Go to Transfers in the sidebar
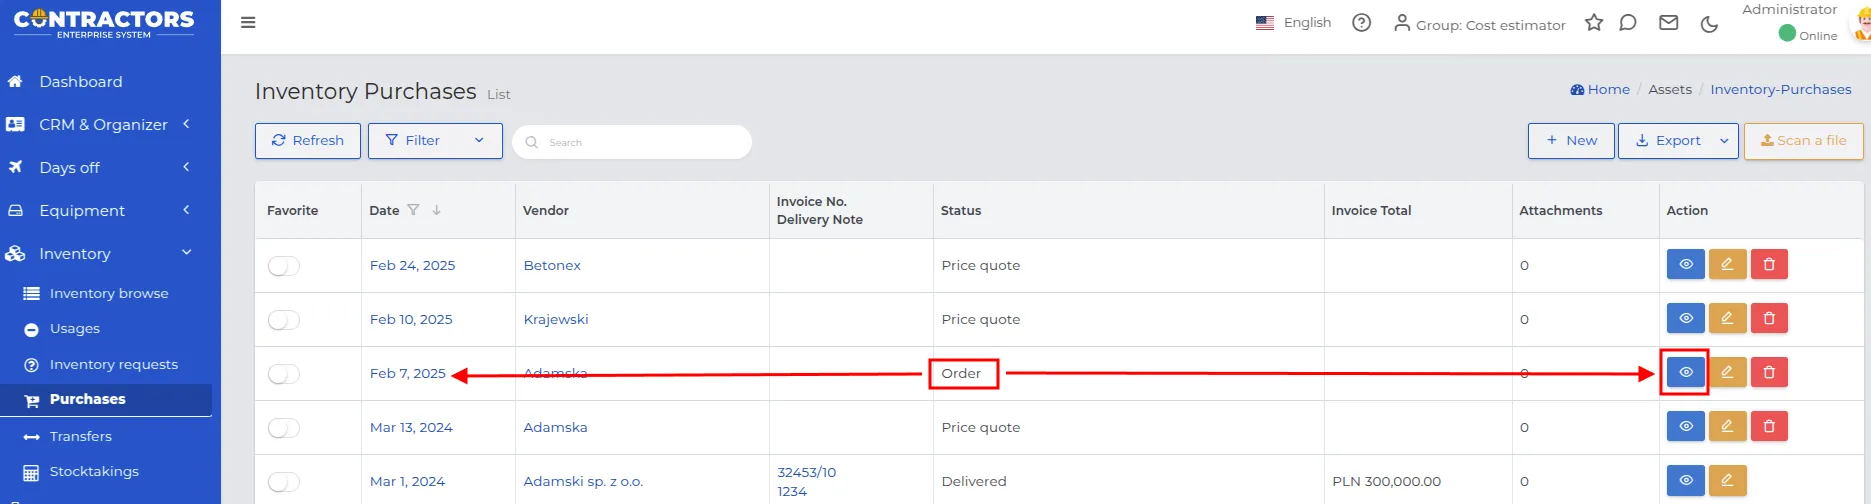 81,437
